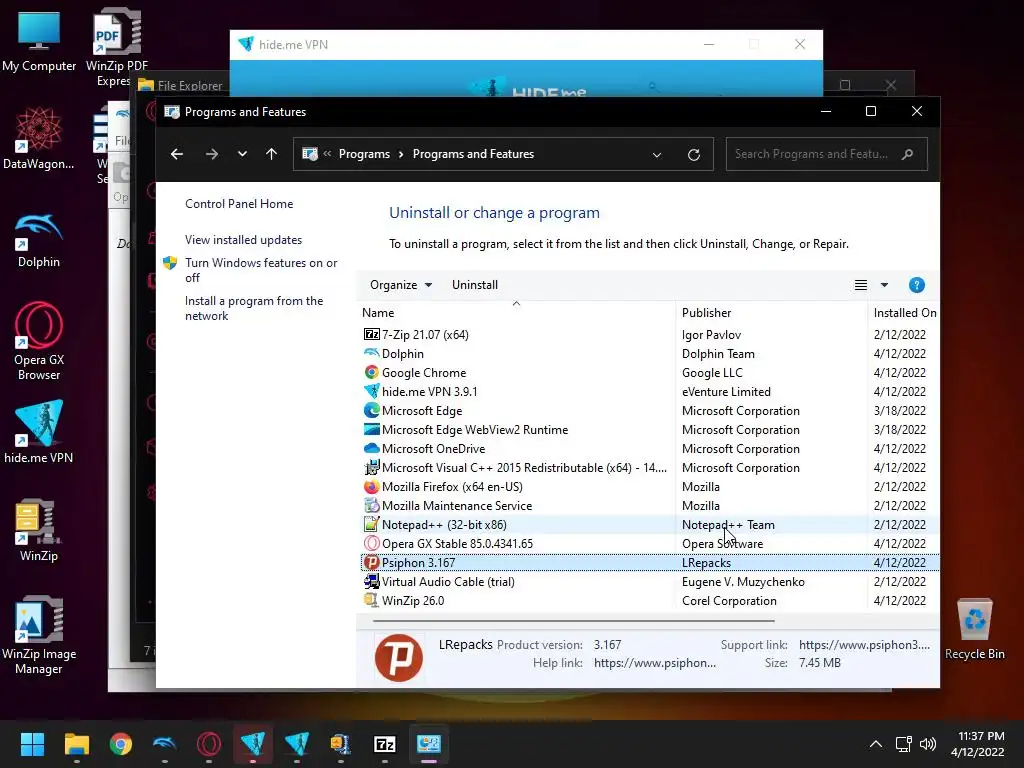The image size is (1024, 768).
Task: Open Control Panel Home link
Action: pyautogui.click(x=239, y=204)
